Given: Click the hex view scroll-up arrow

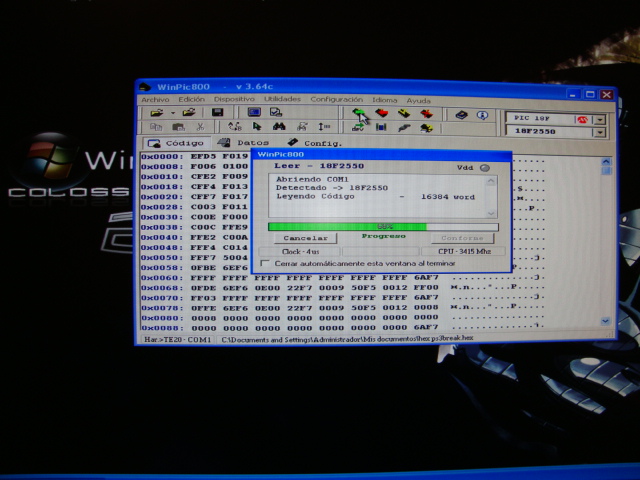Looking at the screenshot, I should pyautogui.click(x=606, y=162).
